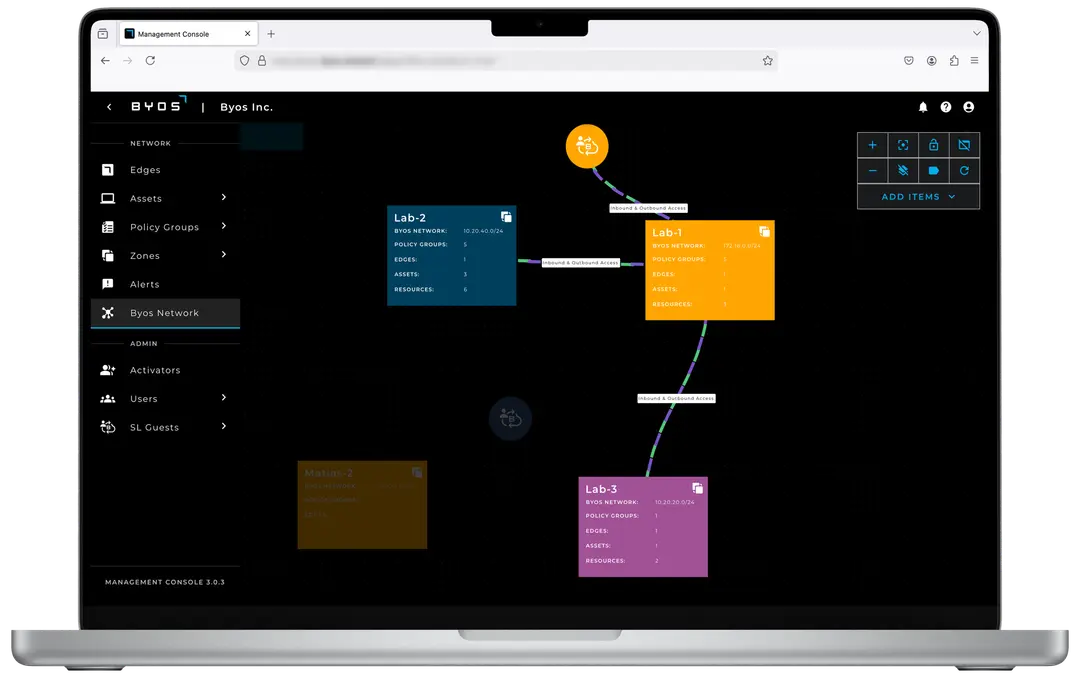Image resolution: width=1080 pixels, height=678 pixels.
Task: Open the copy icon on Lab-1 card
Action: pos(765,232)
